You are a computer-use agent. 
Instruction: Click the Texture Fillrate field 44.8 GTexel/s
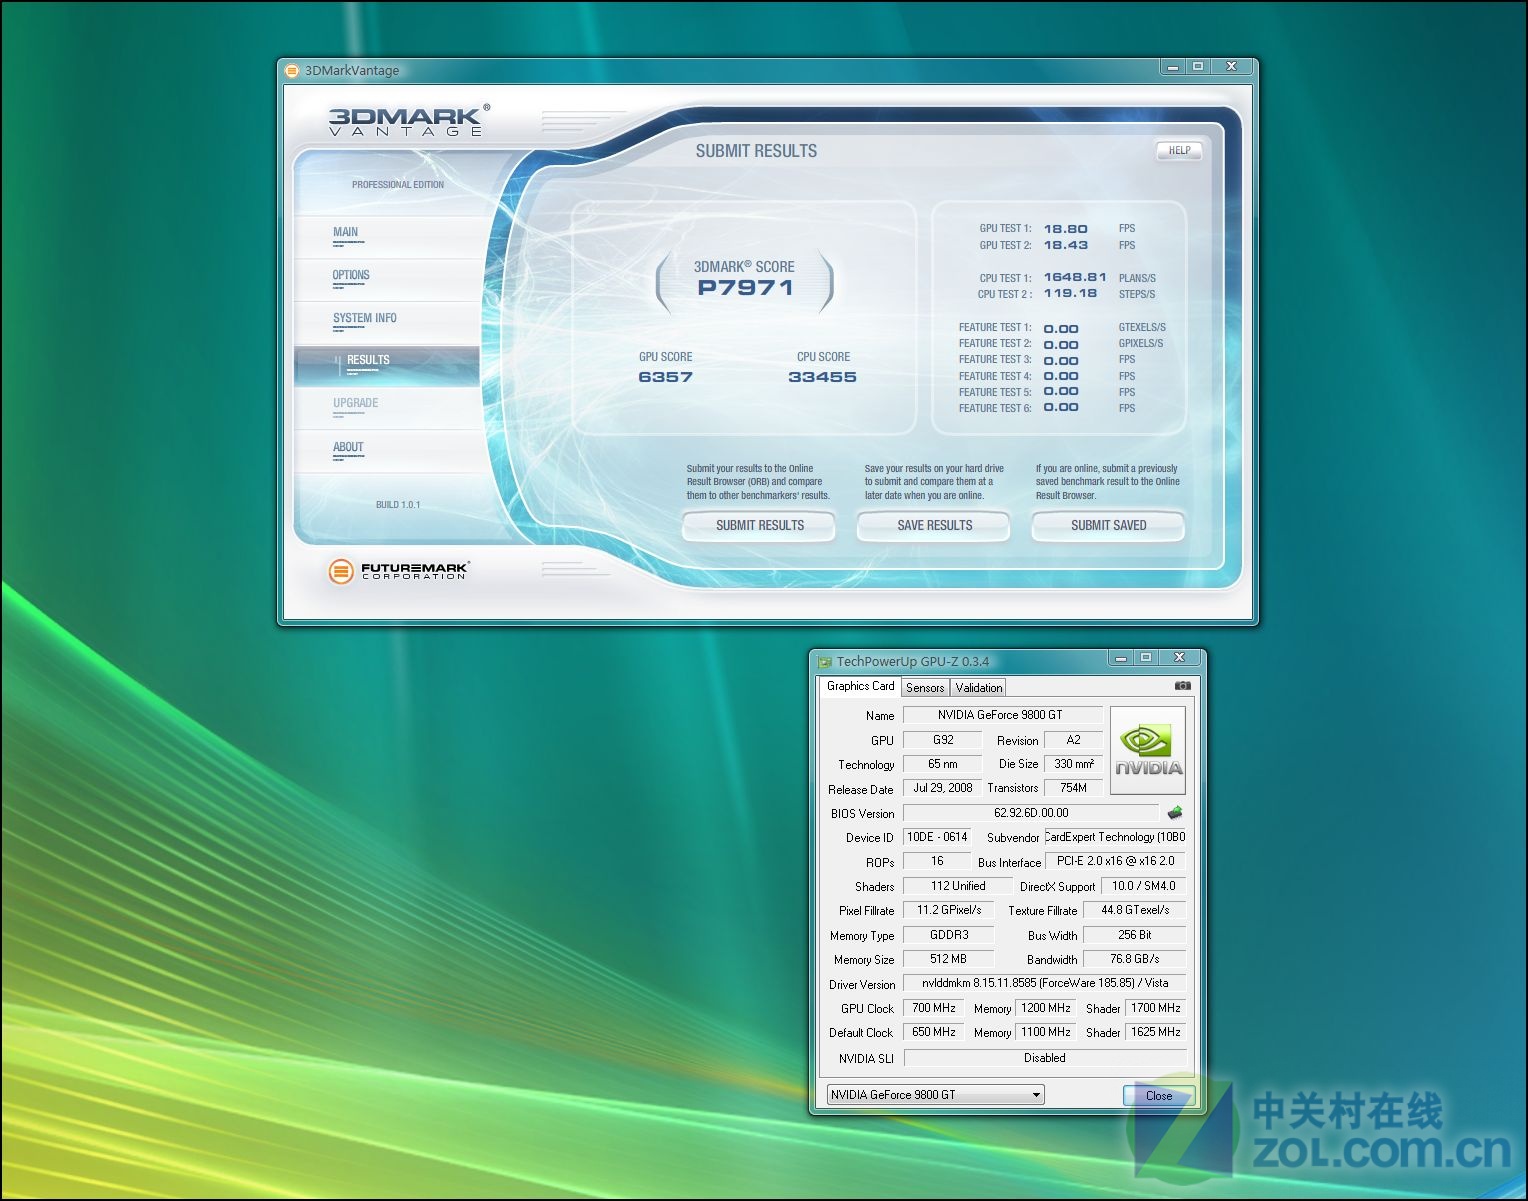1134,910
